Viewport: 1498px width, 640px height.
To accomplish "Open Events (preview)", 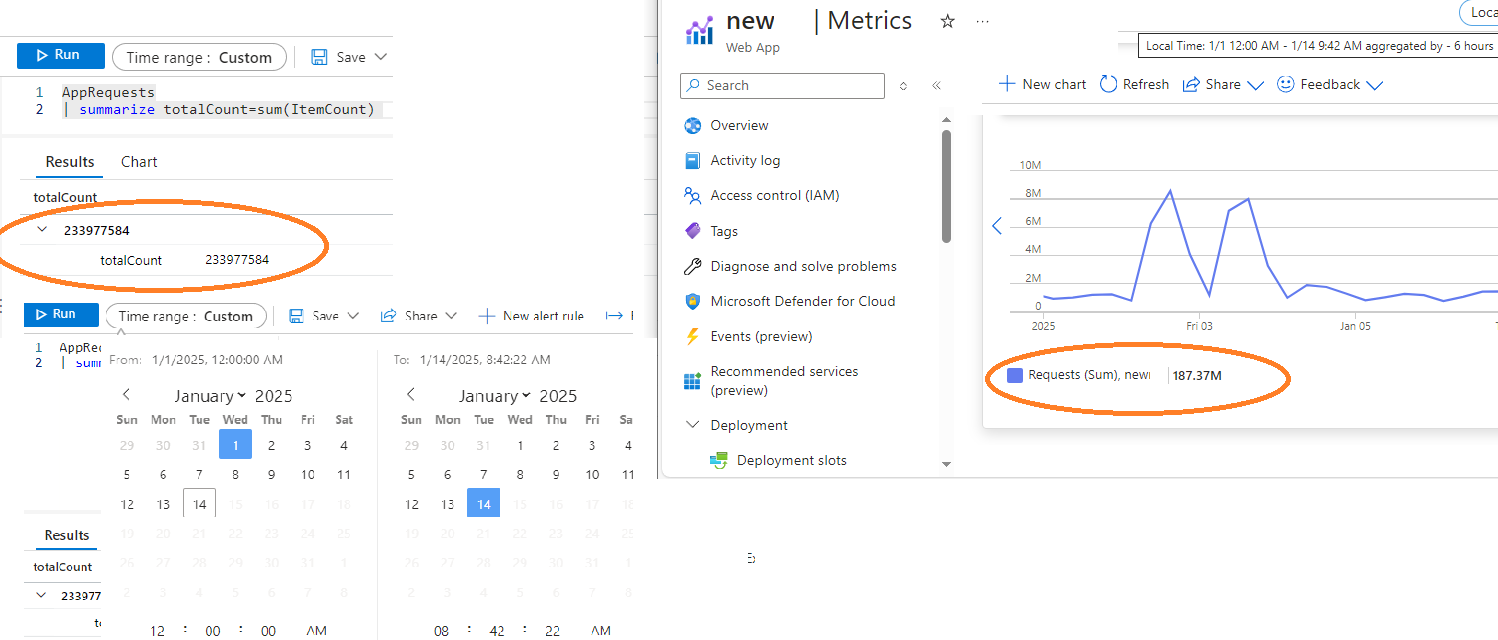I will 761,336.
